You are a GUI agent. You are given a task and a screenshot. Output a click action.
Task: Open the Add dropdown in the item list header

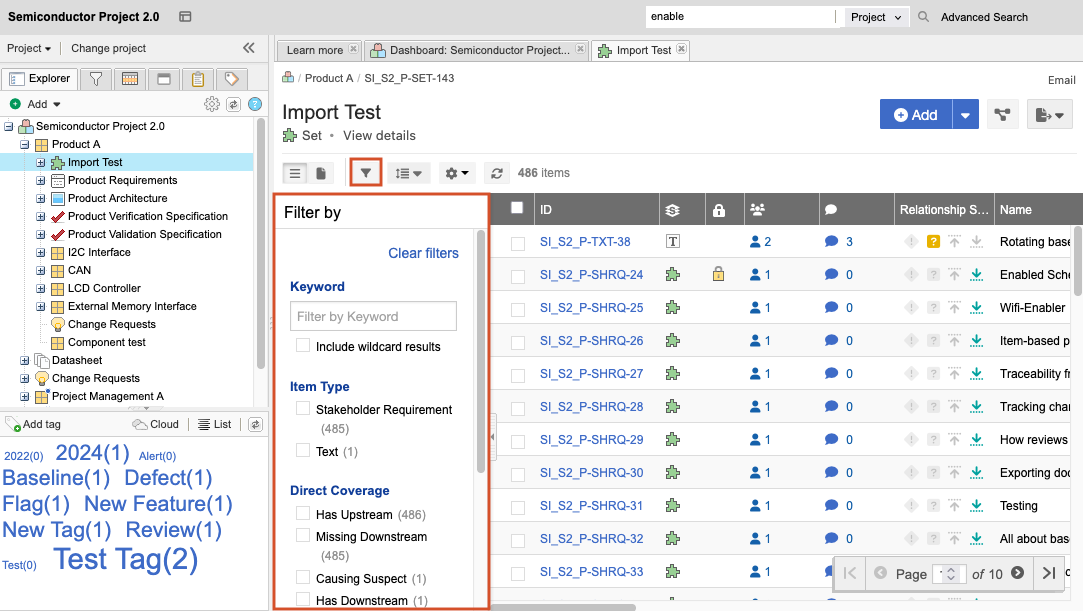coord(965,114)
